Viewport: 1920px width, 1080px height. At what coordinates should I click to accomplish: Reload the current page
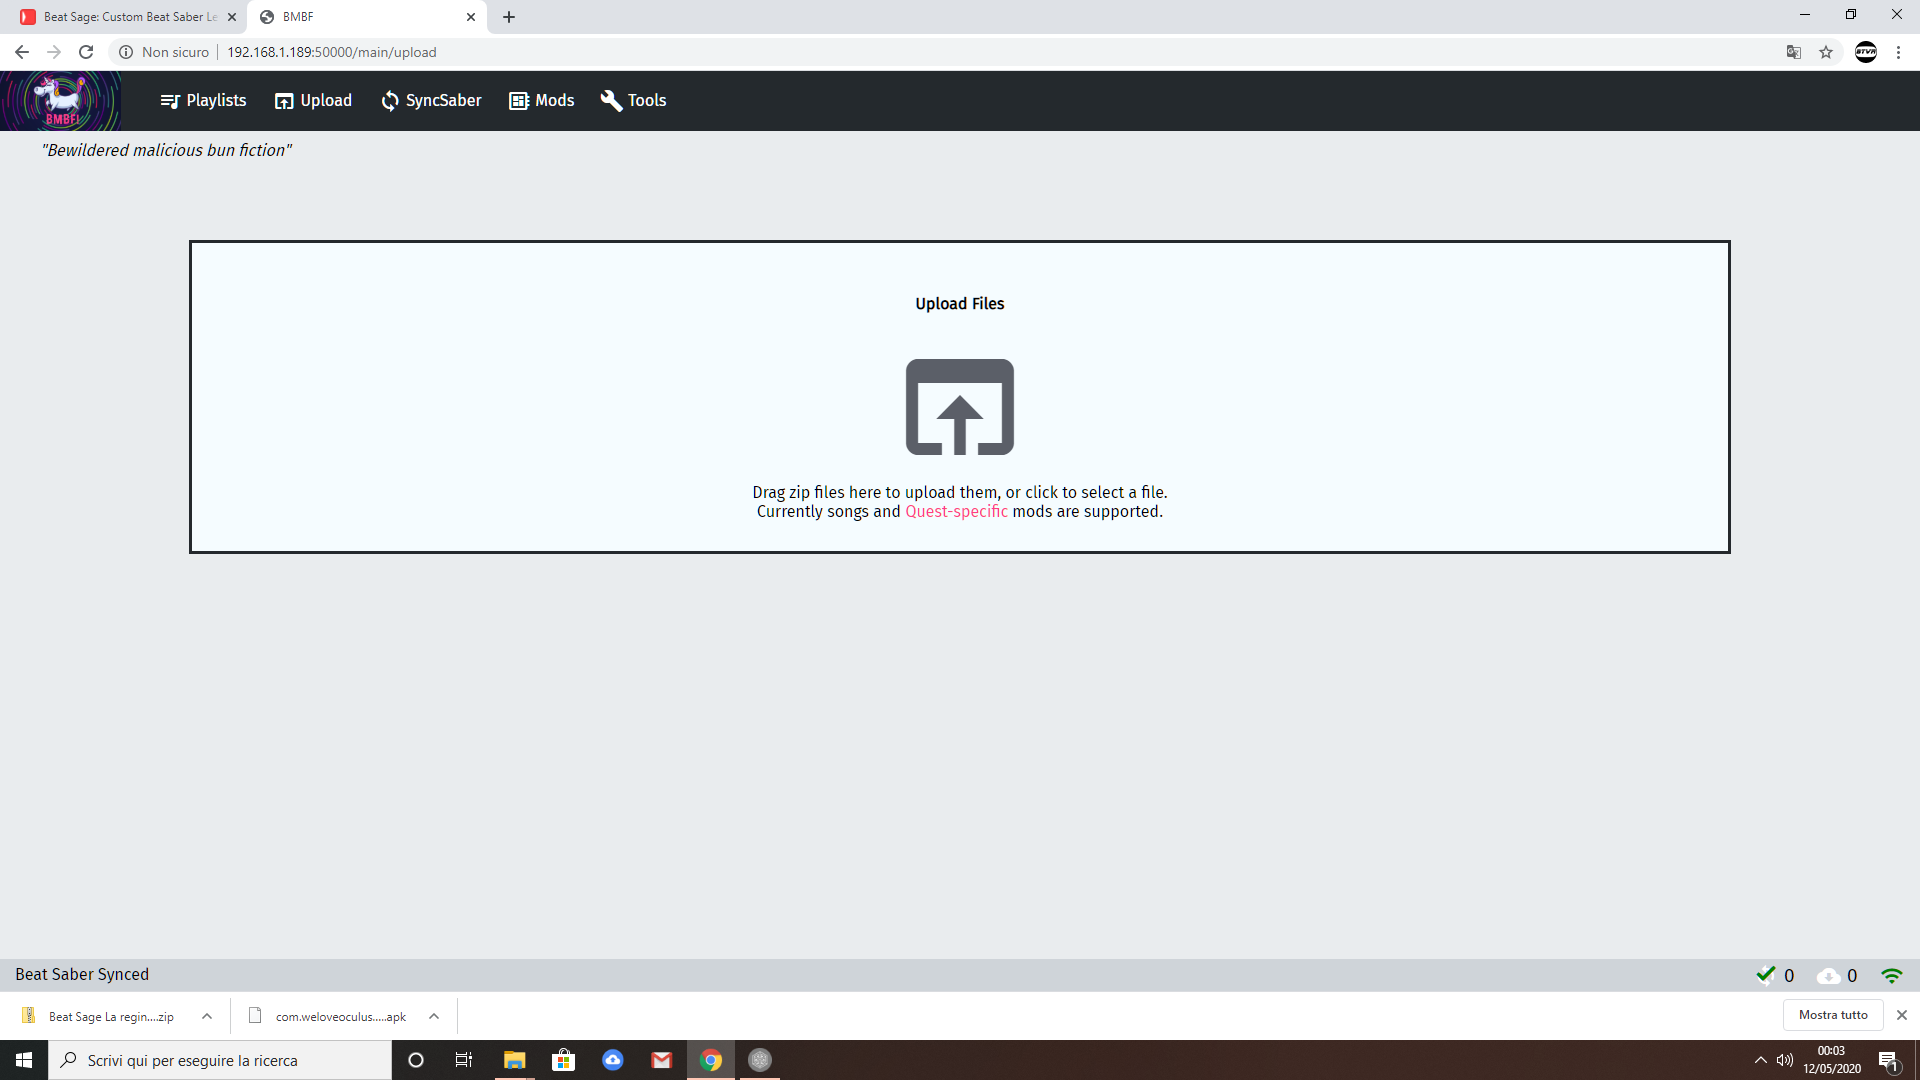[x=86, y=52]
